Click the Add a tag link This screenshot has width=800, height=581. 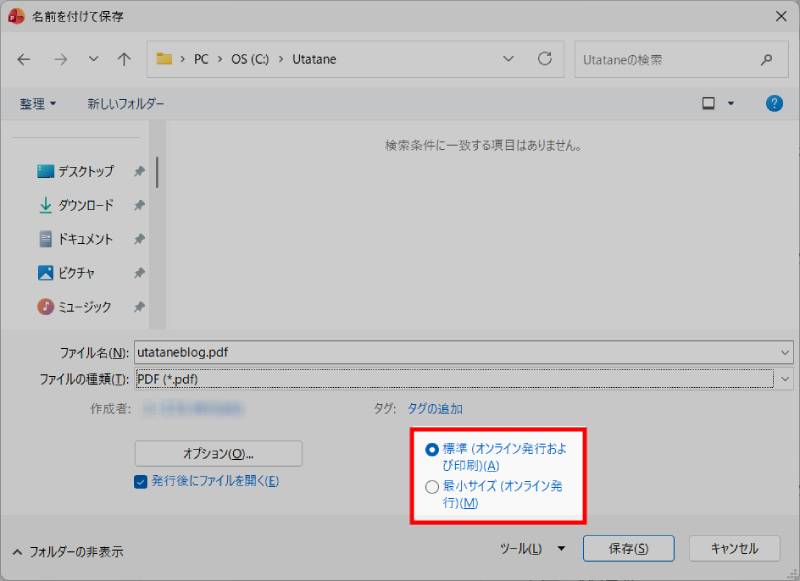435,408
